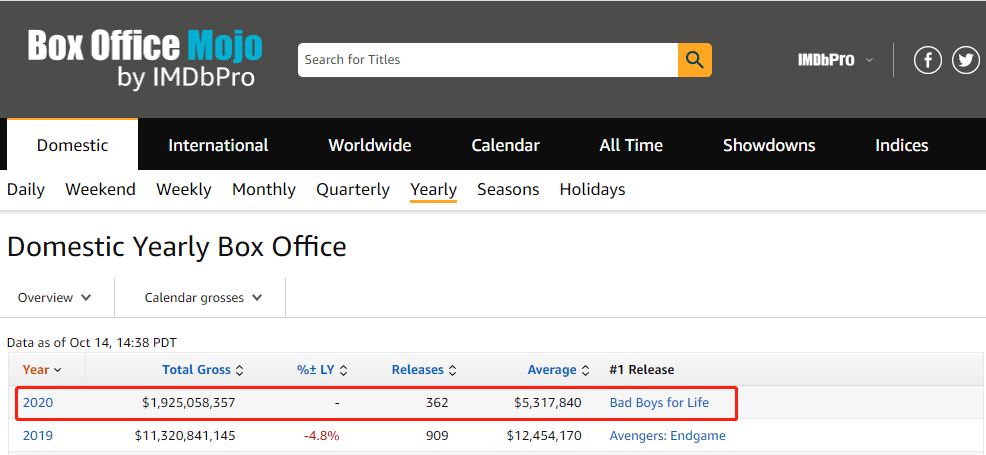The image size is (986, 455).
Task: Expand the IMDbPro dropdown menu
Action: pos(835,60)
